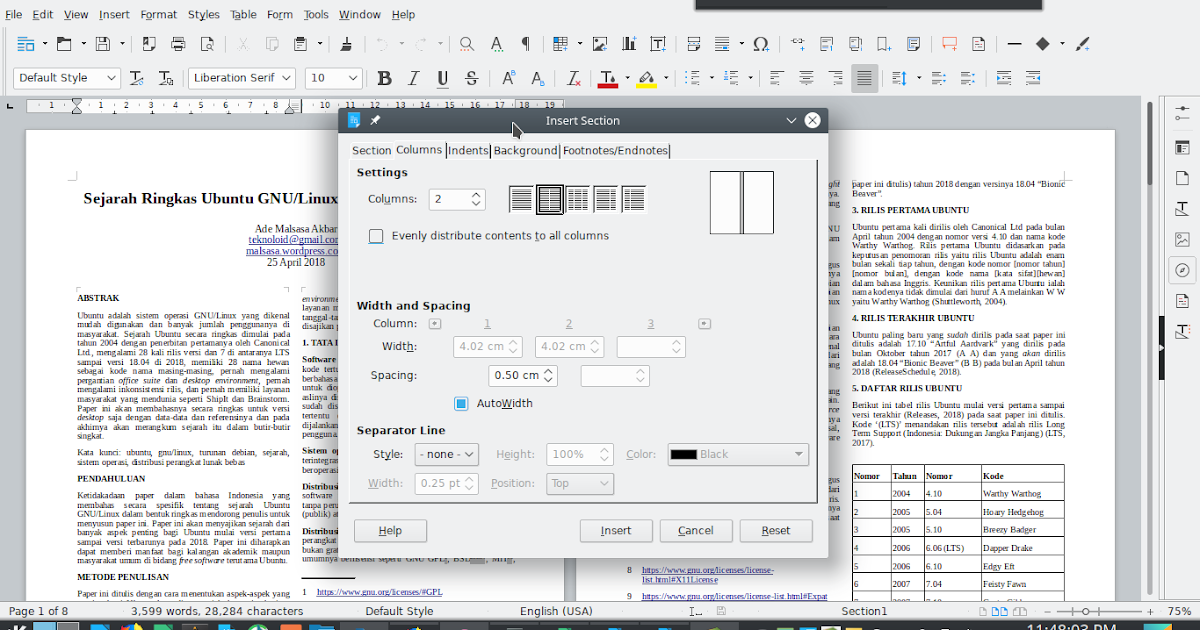Viewport: 1200px width, 630px height.
Task: Open the font color tool
Action: pos(609,78)
